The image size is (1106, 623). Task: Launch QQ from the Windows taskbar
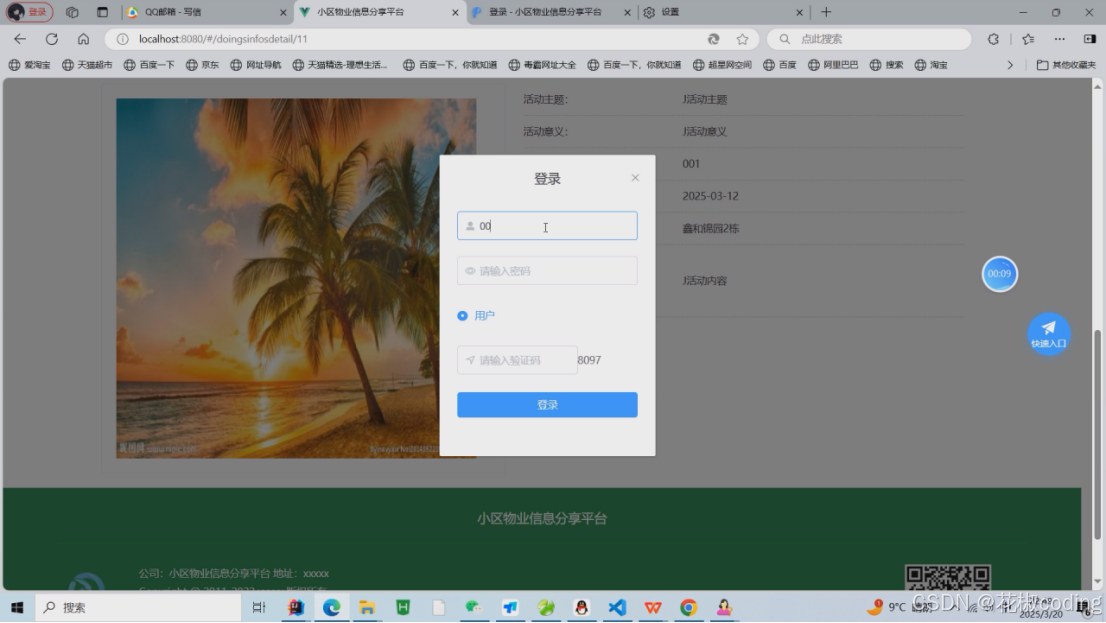[x=582, y=606]
